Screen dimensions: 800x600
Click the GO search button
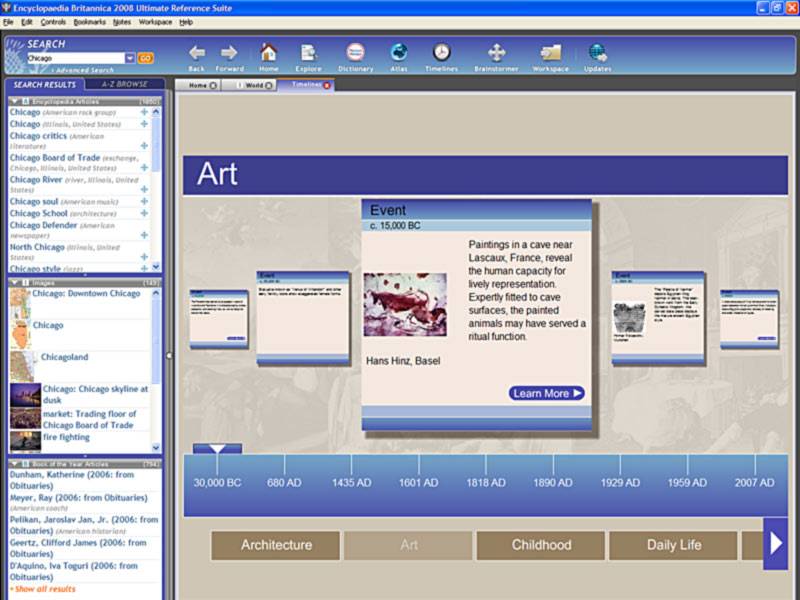click(x=145, y=58)
